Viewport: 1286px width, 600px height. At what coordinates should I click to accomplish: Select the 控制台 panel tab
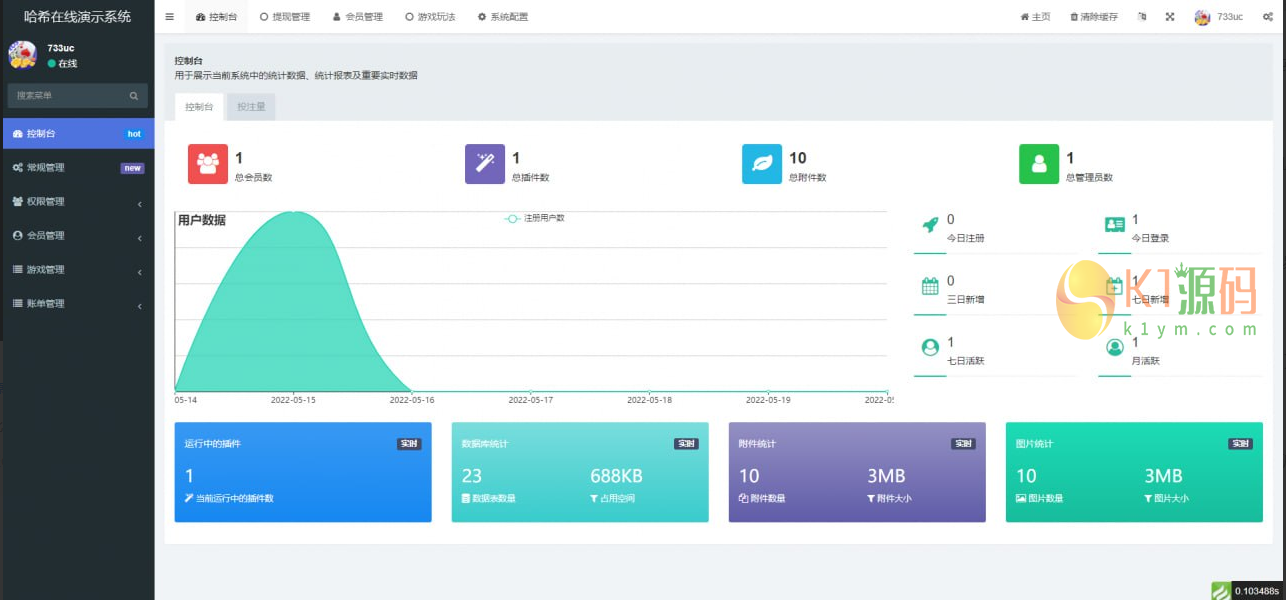click(x=199, y=107)
